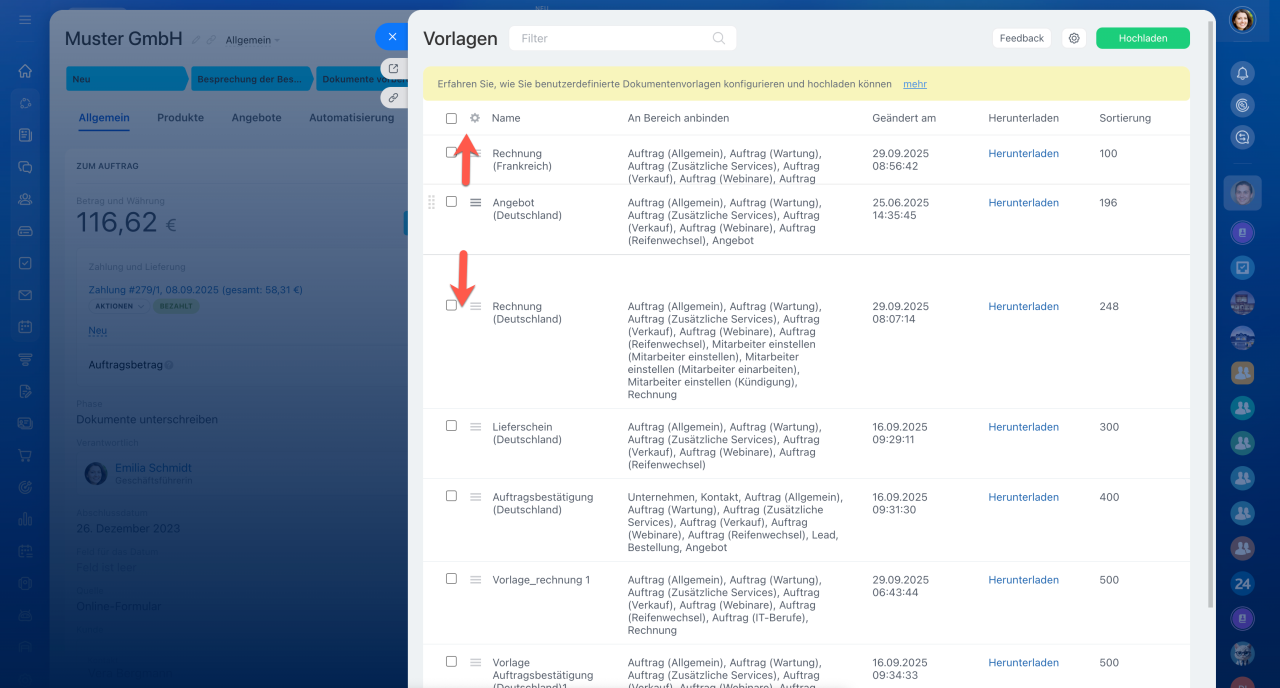The height and width of the screenshot is (688, 1280).
Task: Open the Allgemein pipeline dropdown by title
Action: [x=253, y=40]
